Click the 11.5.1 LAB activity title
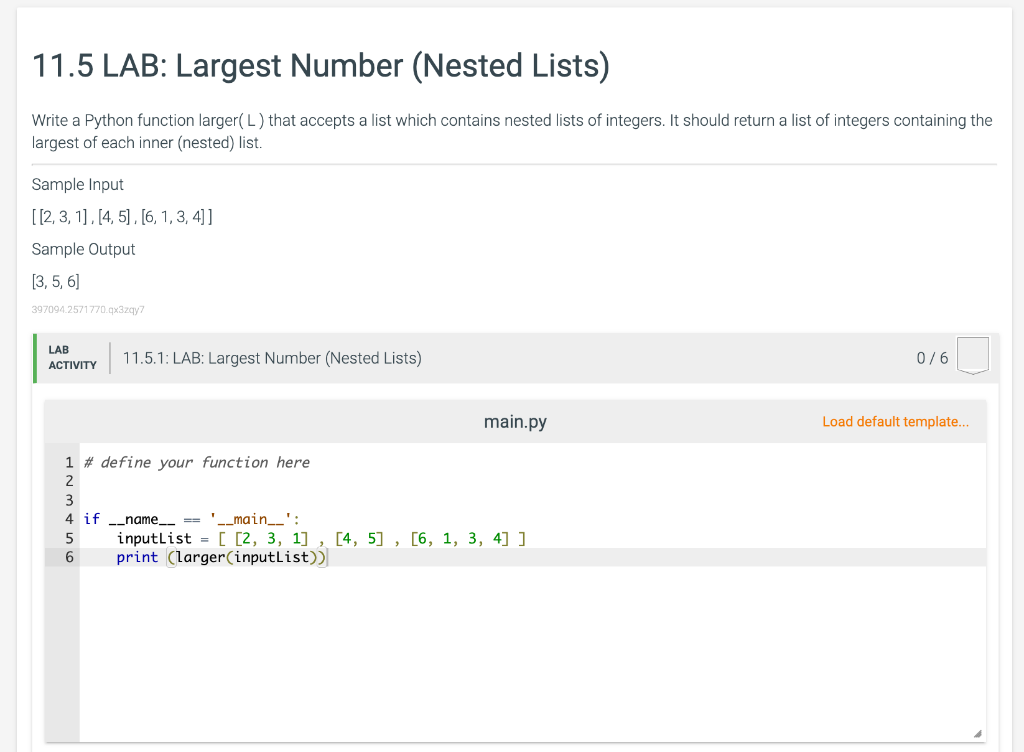 point(271,357)
